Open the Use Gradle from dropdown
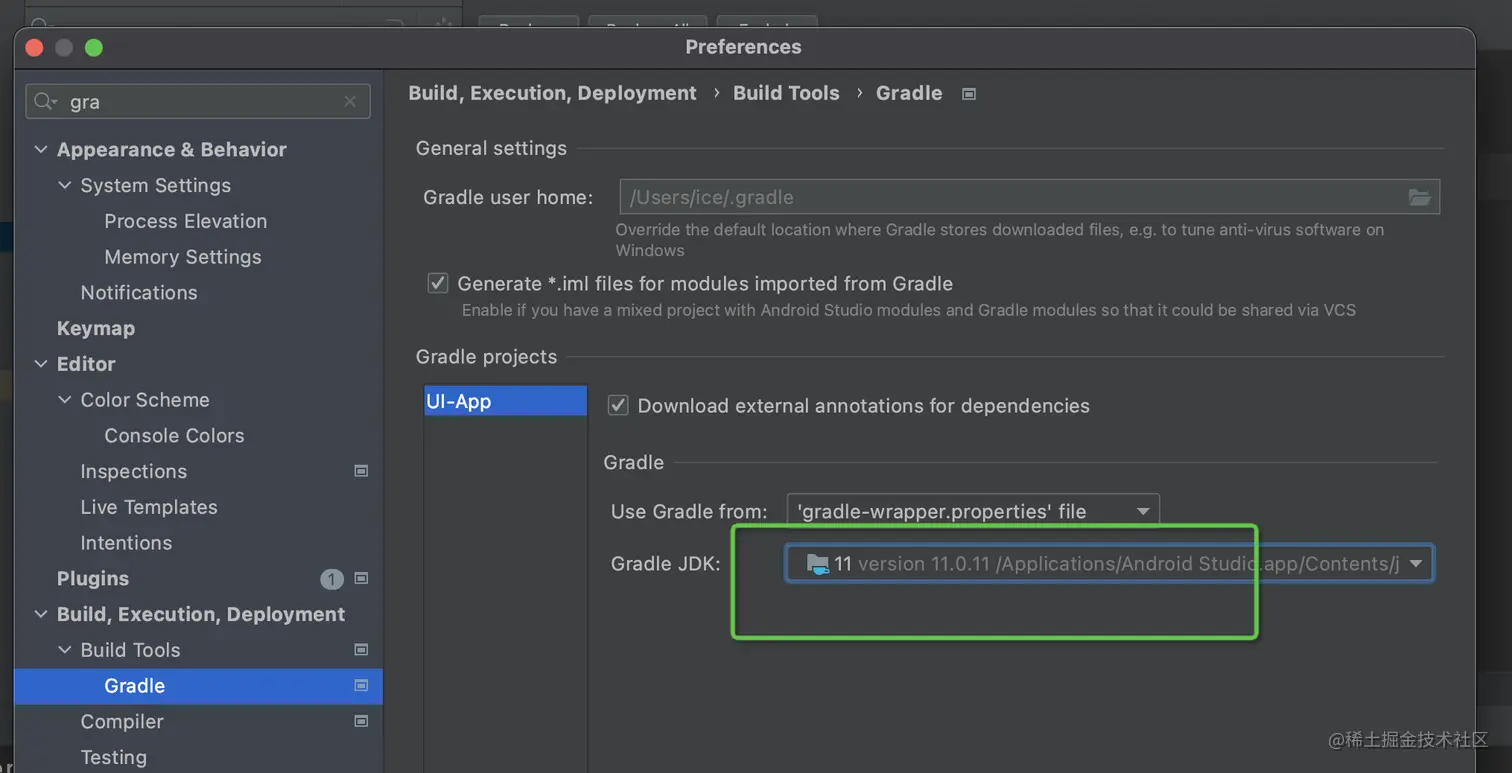The width and height of the screenshot is (1512, 773). coord(972,511)
